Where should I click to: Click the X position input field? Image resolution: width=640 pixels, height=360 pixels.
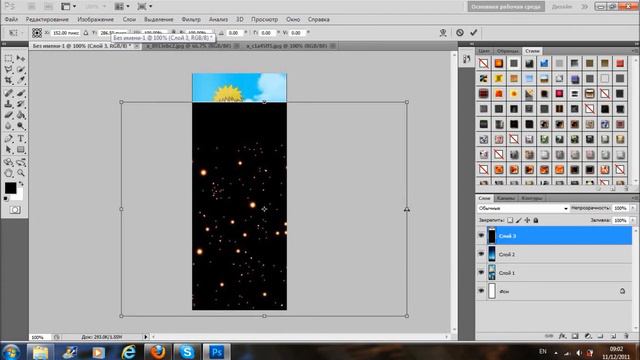click(65, 33)
